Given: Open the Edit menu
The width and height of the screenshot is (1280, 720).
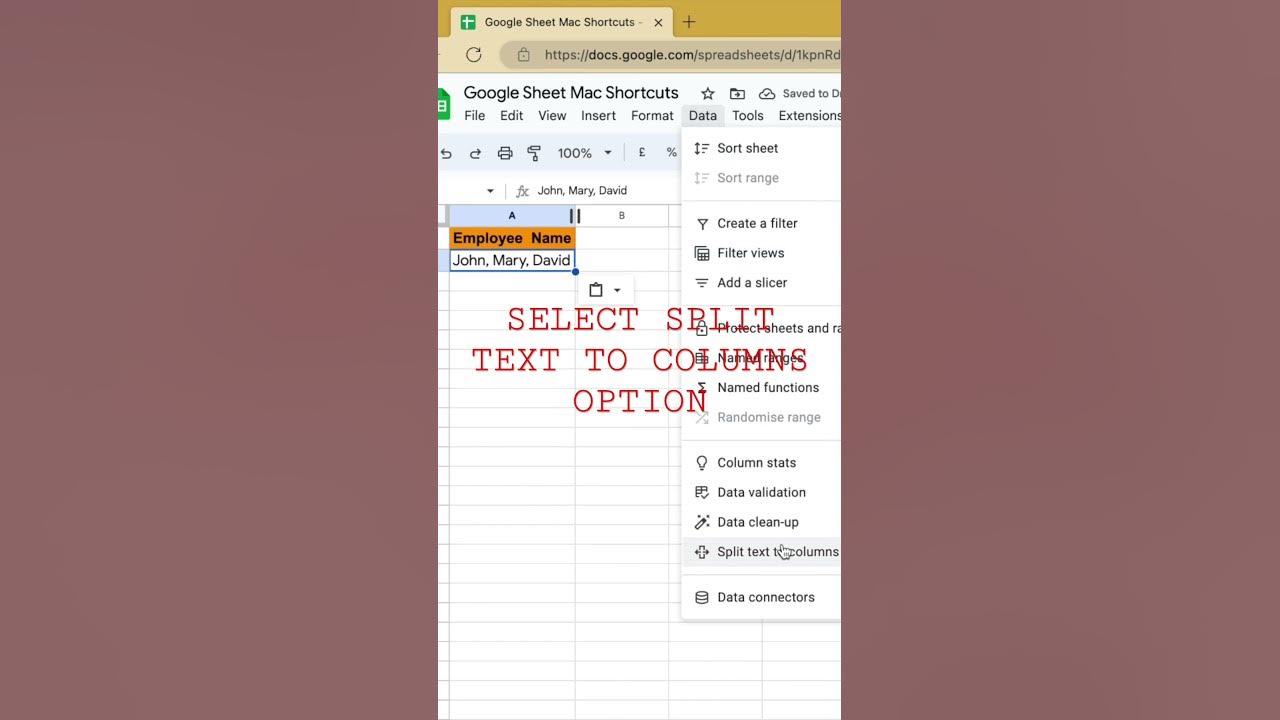Looking at the screenshot, I should point(512,116).
